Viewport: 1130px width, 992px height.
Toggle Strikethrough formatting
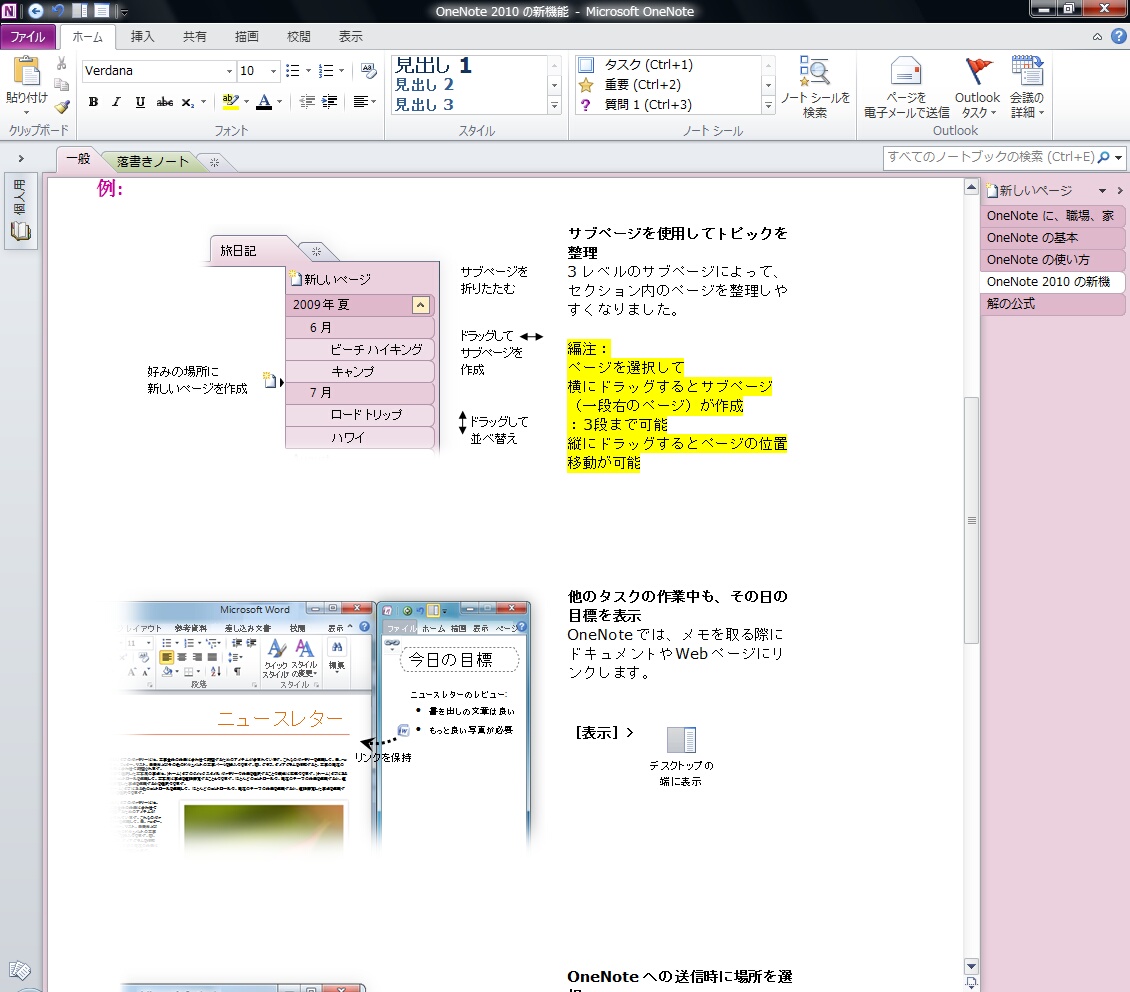coord(164,102)
